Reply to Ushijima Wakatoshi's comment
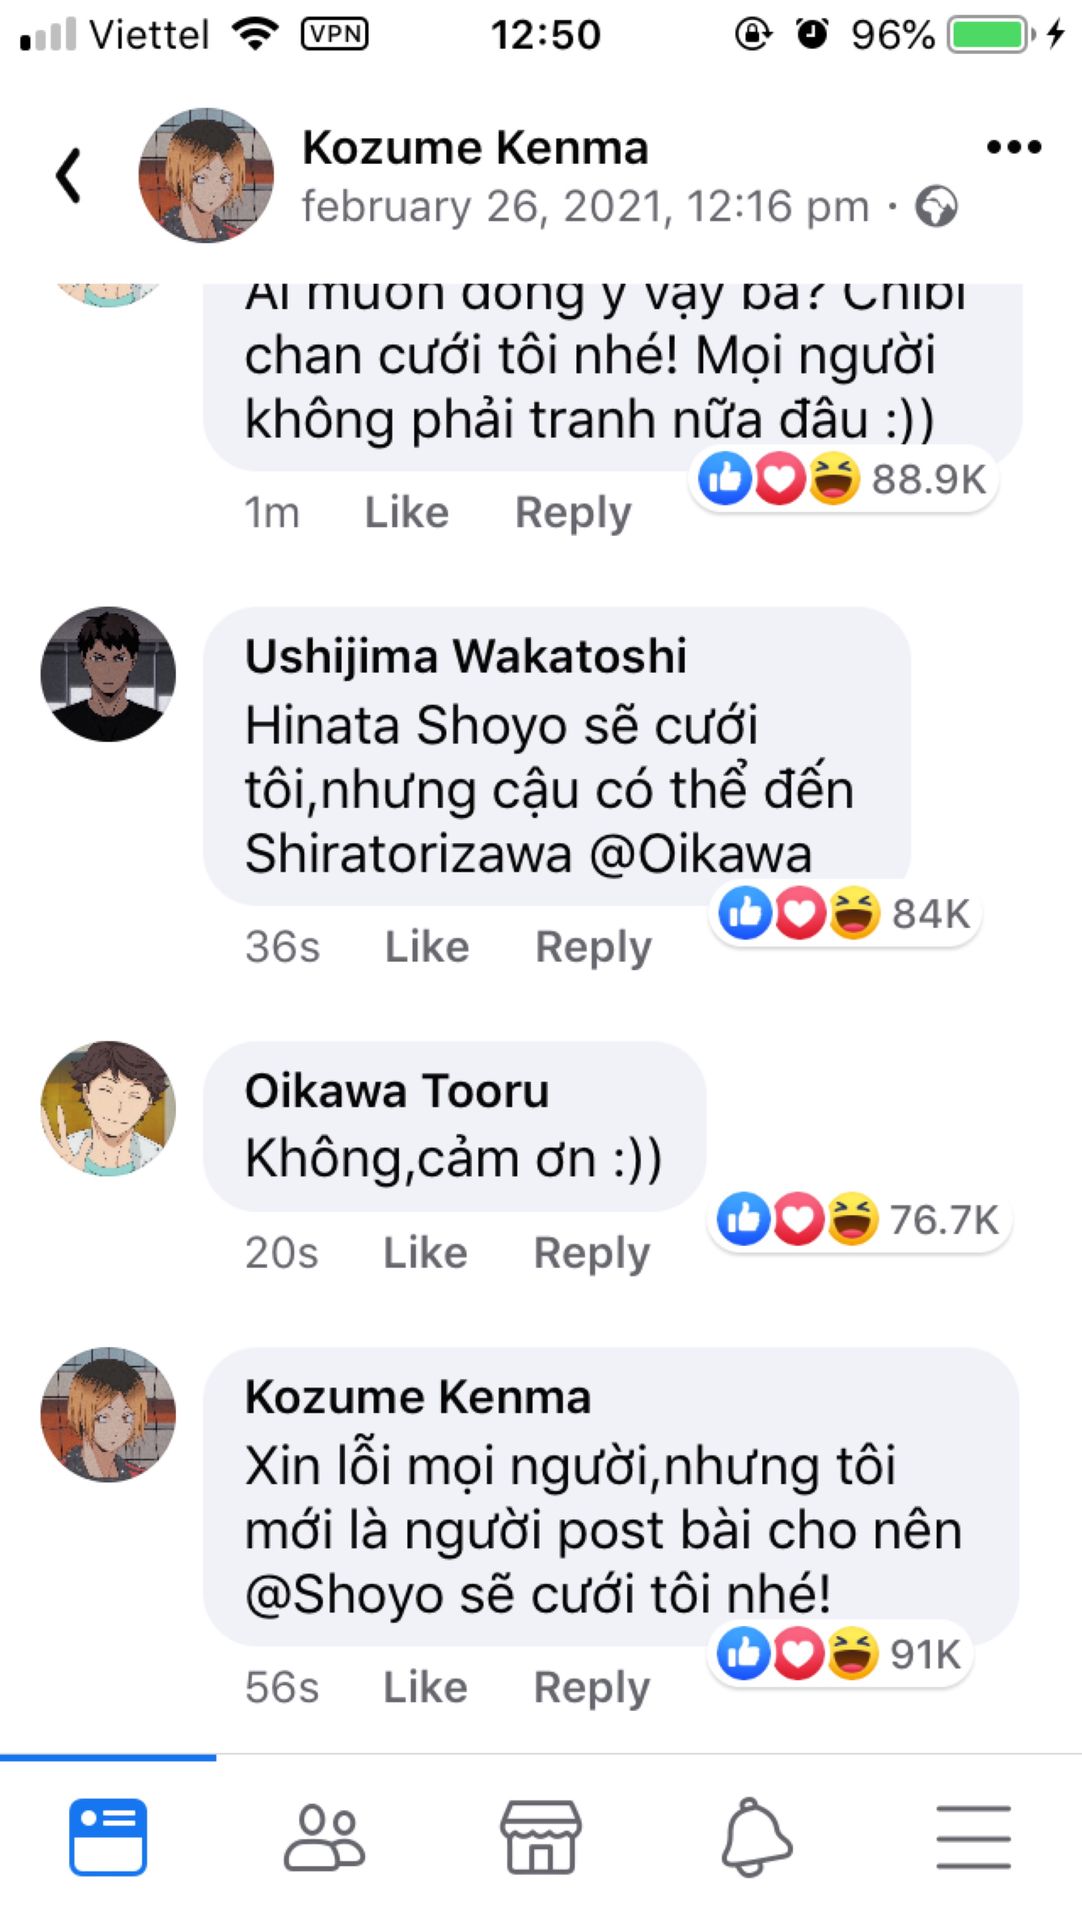1082x1920 pixels. pyautogui.click(x=593, y=947)
